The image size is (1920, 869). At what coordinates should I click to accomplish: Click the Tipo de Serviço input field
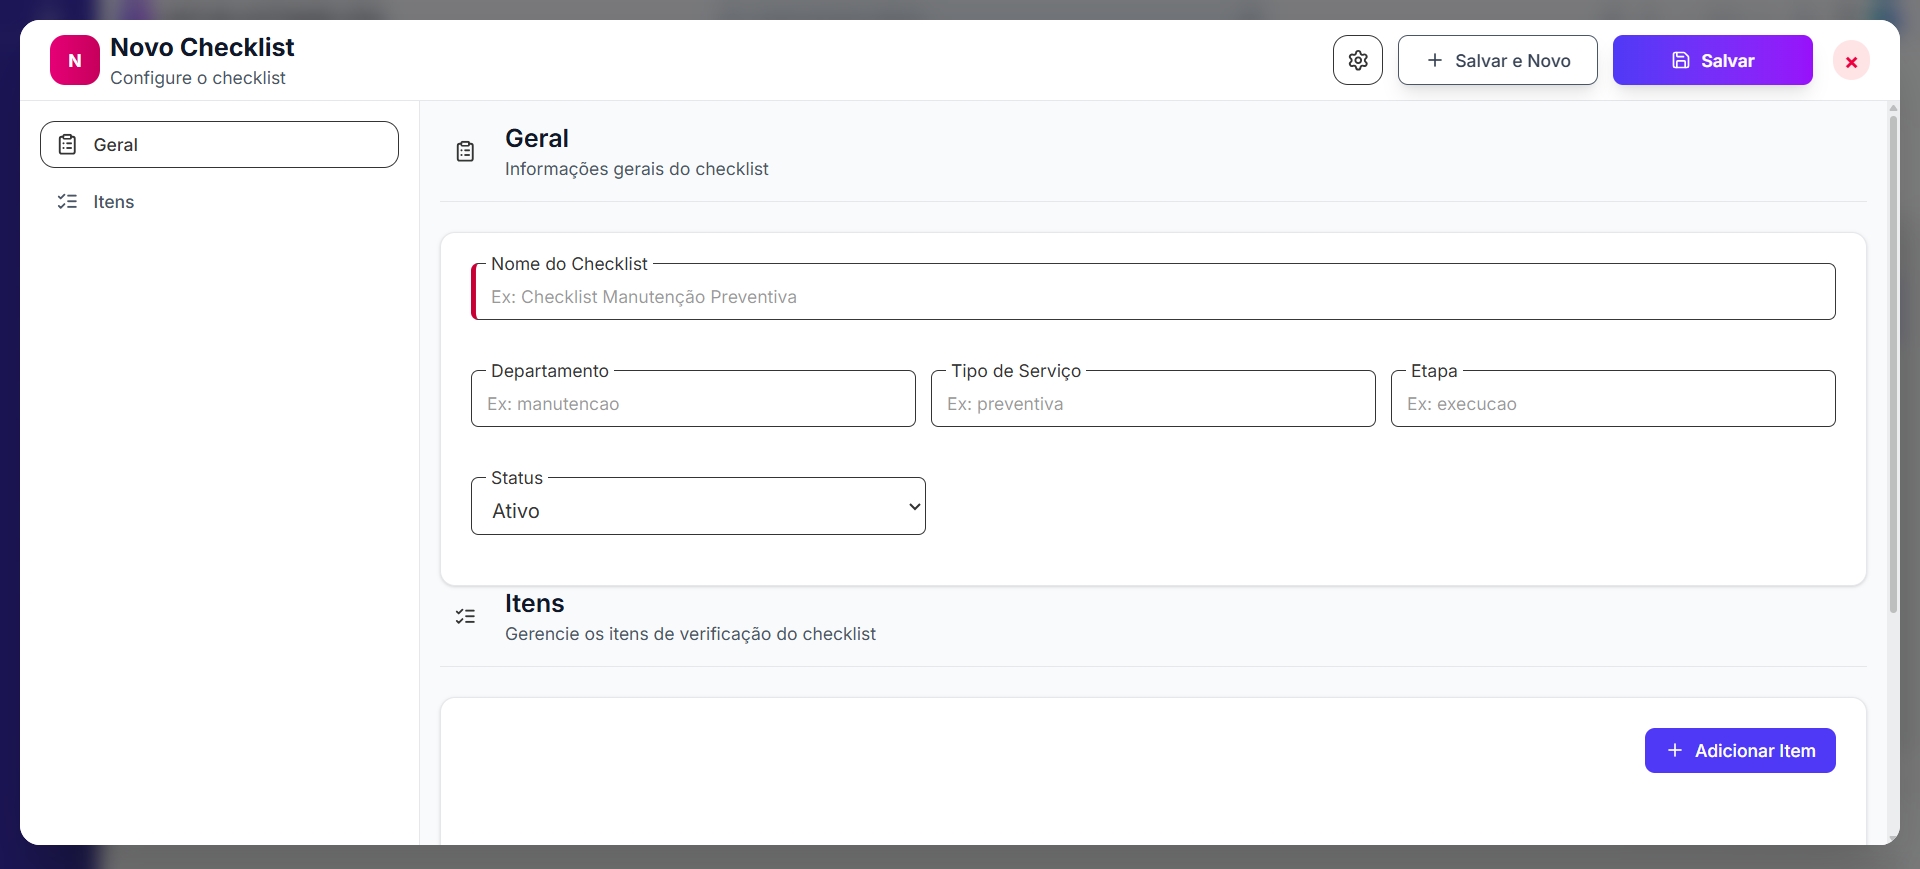pos(1153,404)
